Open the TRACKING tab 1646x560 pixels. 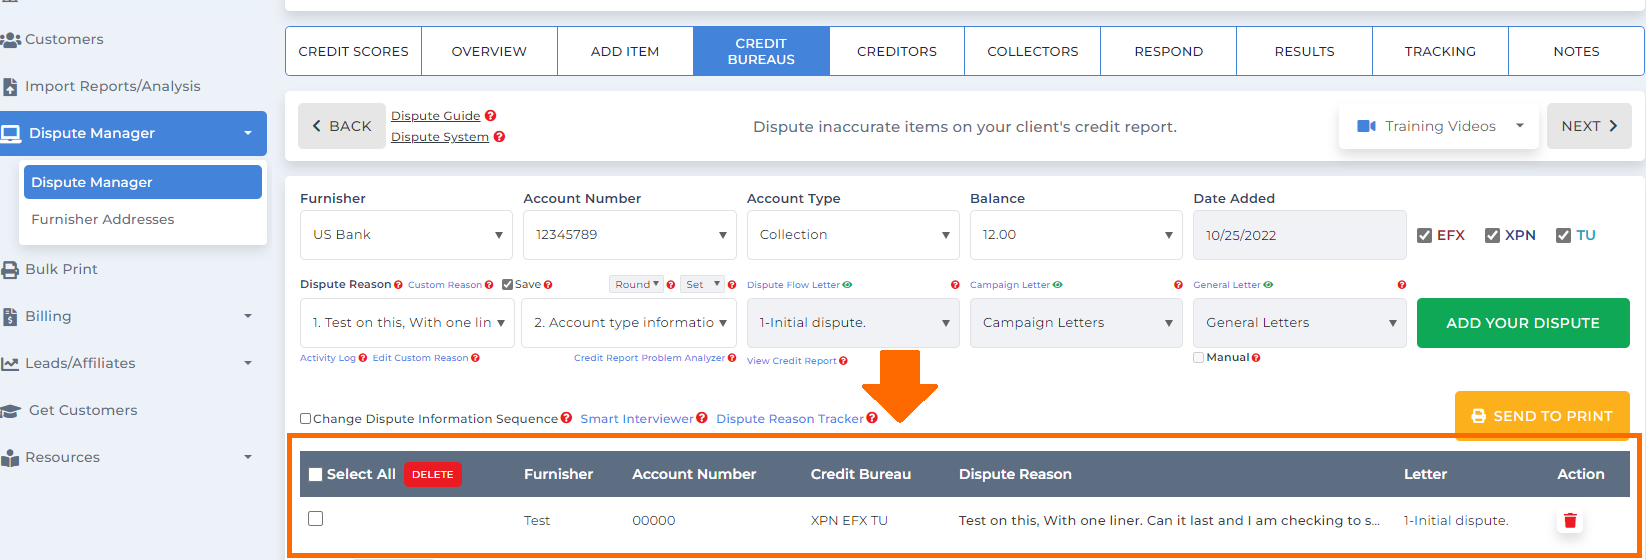click(1440, 52)
